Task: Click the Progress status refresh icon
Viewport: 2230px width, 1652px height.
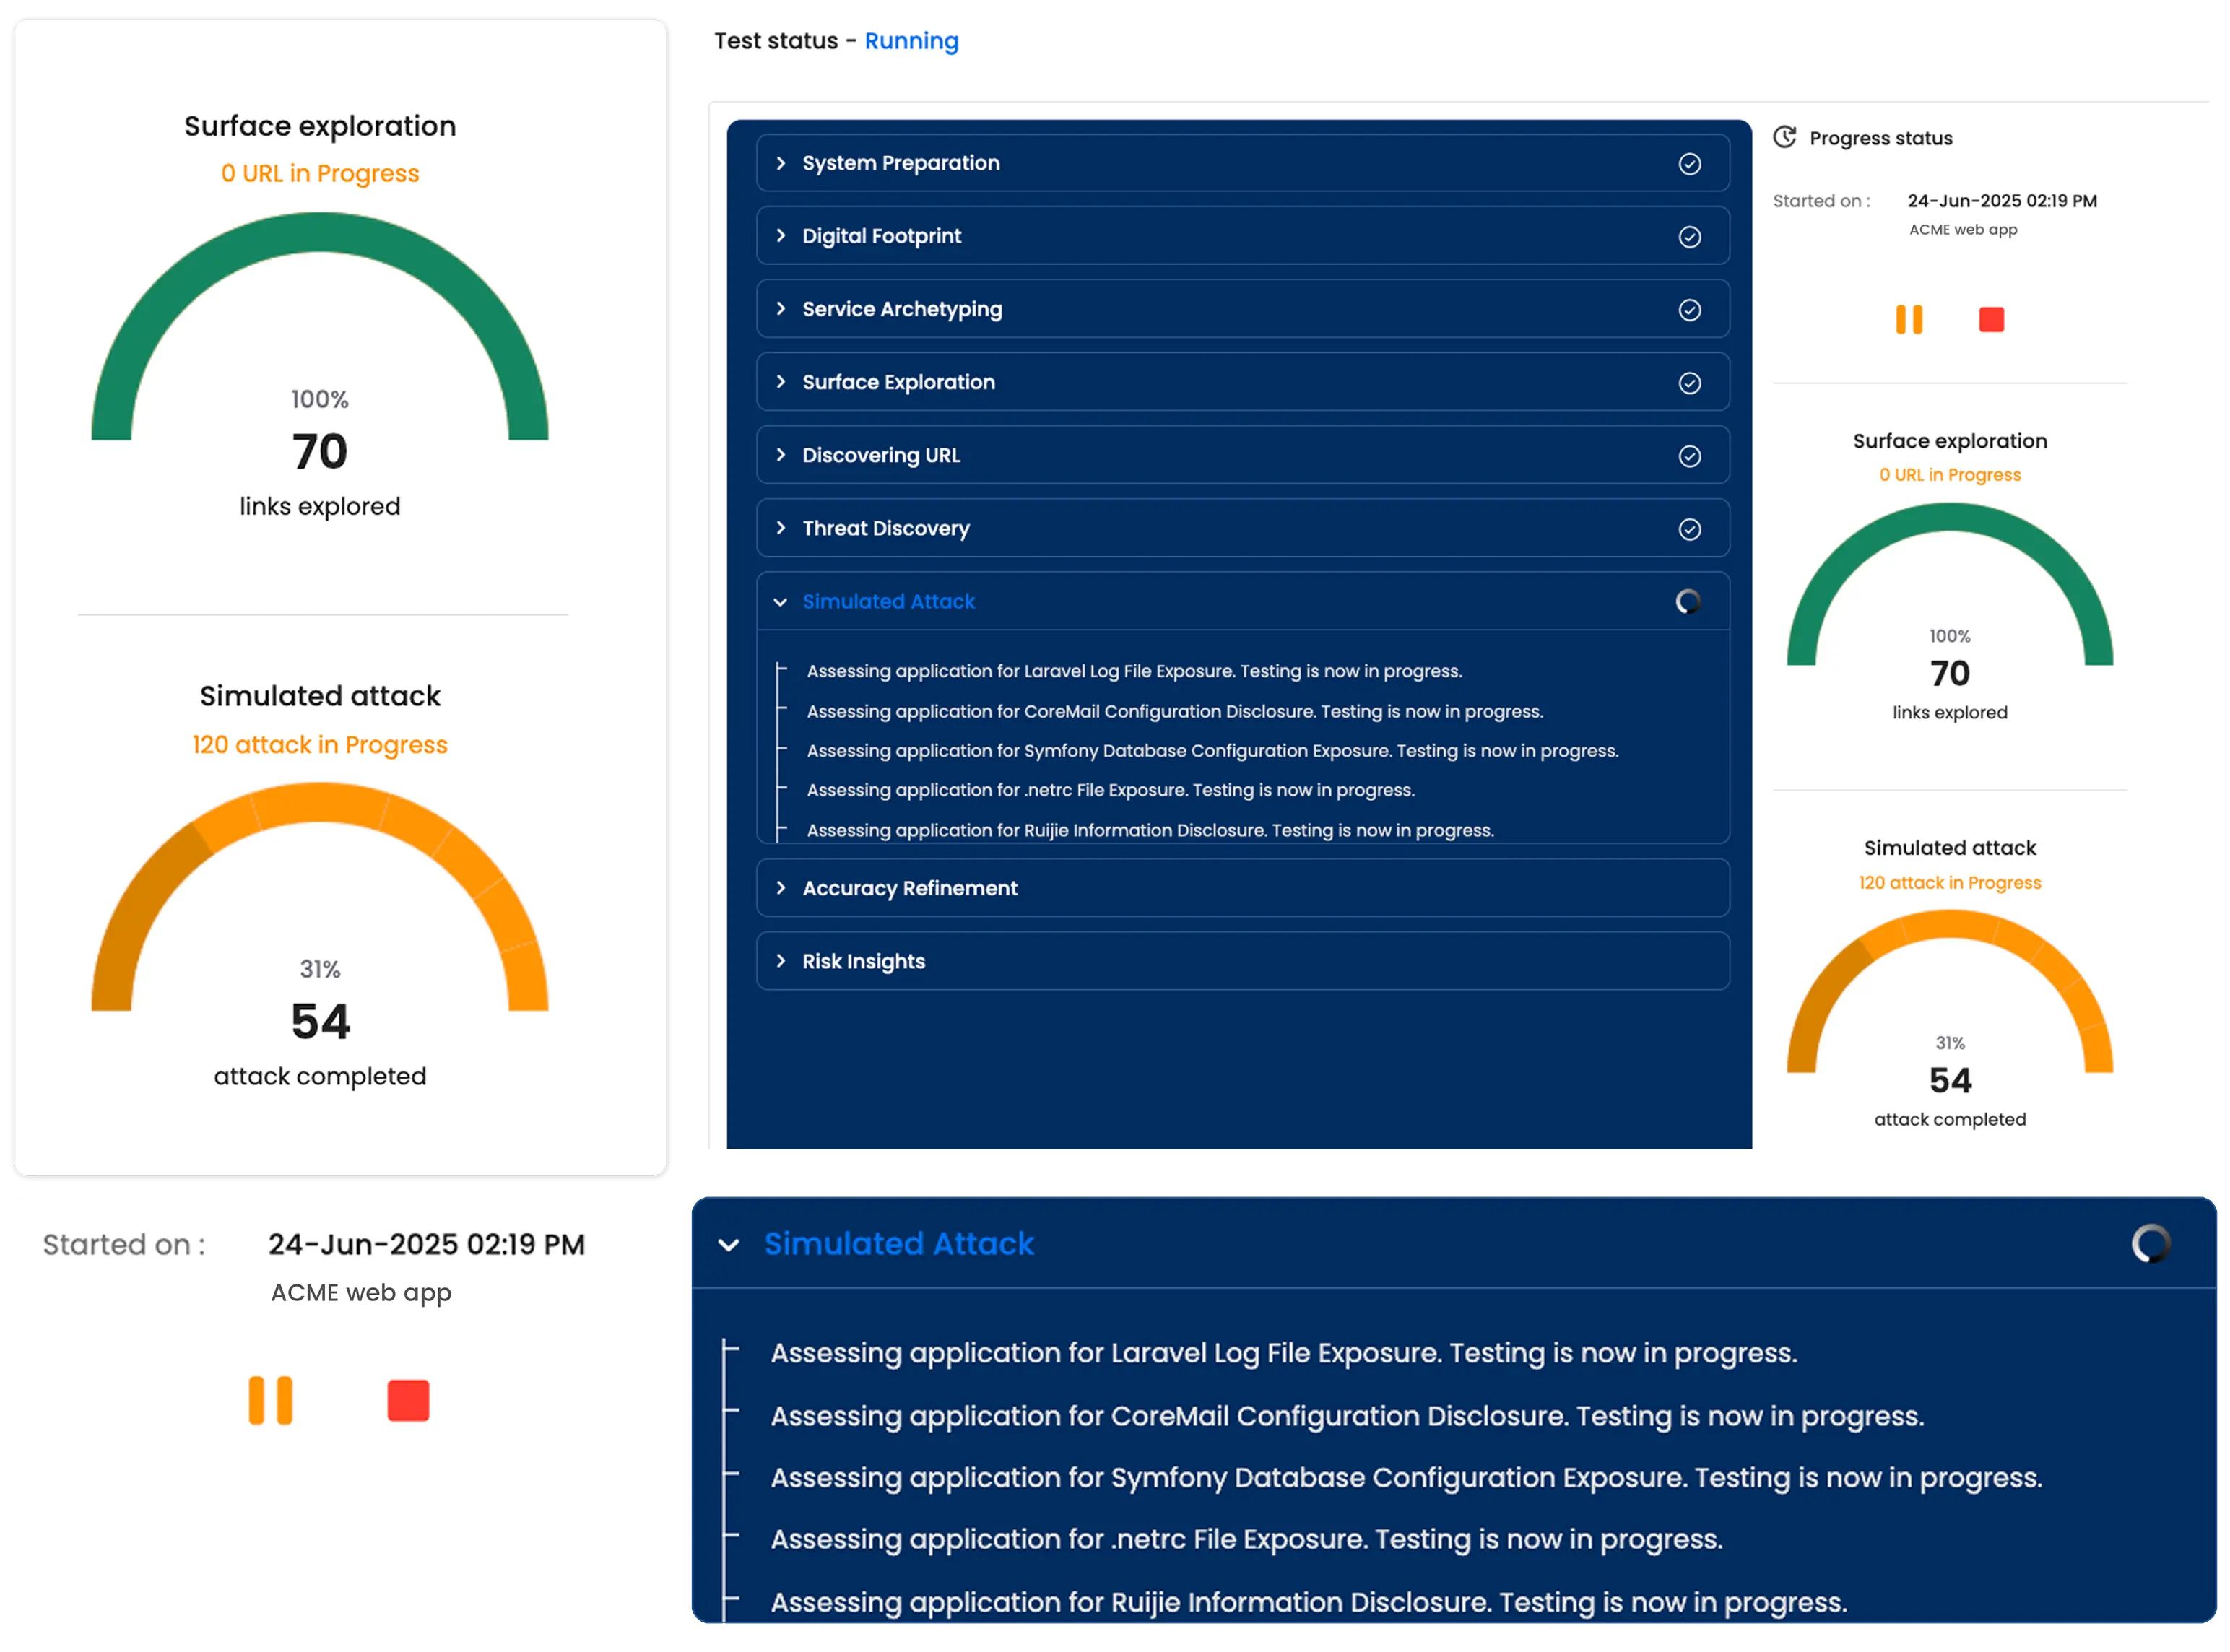Action: click(1785, 137)
